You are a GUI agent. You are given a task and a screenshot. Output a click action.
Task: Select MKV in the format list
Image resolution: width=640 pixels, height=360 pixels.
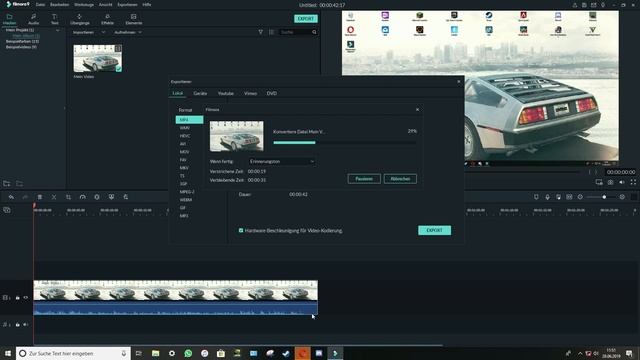pyautogui.click(x=184, y=168)
